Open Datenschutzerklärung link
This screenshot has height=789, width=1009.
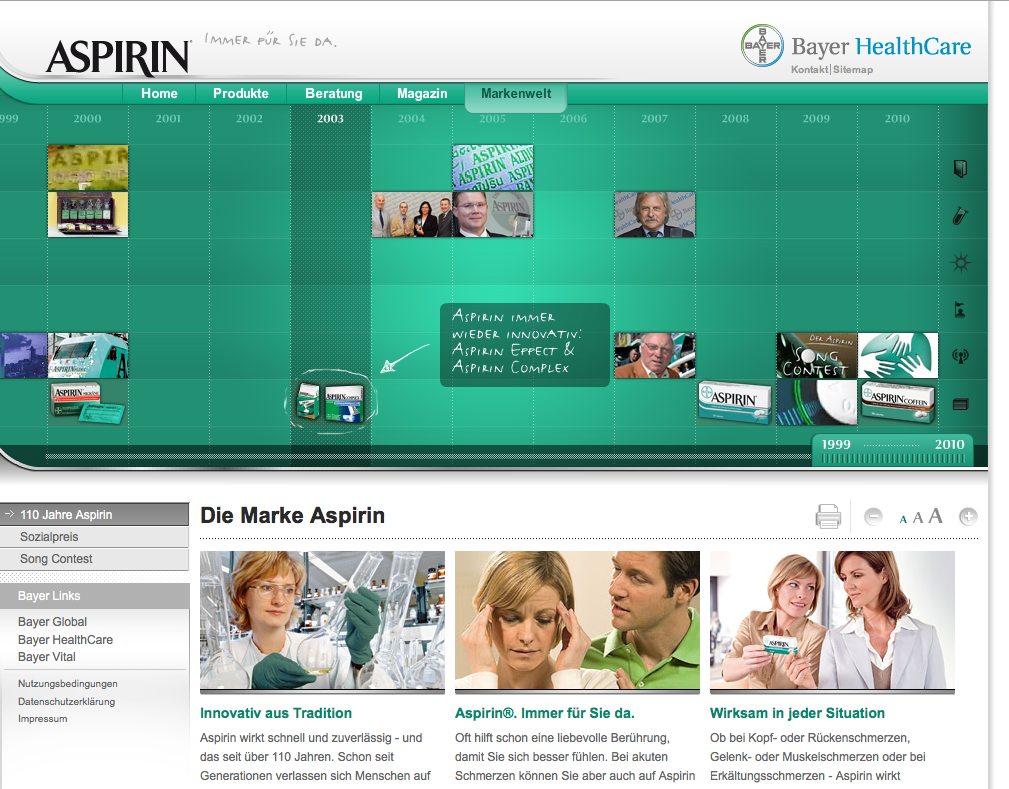coord(66,701)
